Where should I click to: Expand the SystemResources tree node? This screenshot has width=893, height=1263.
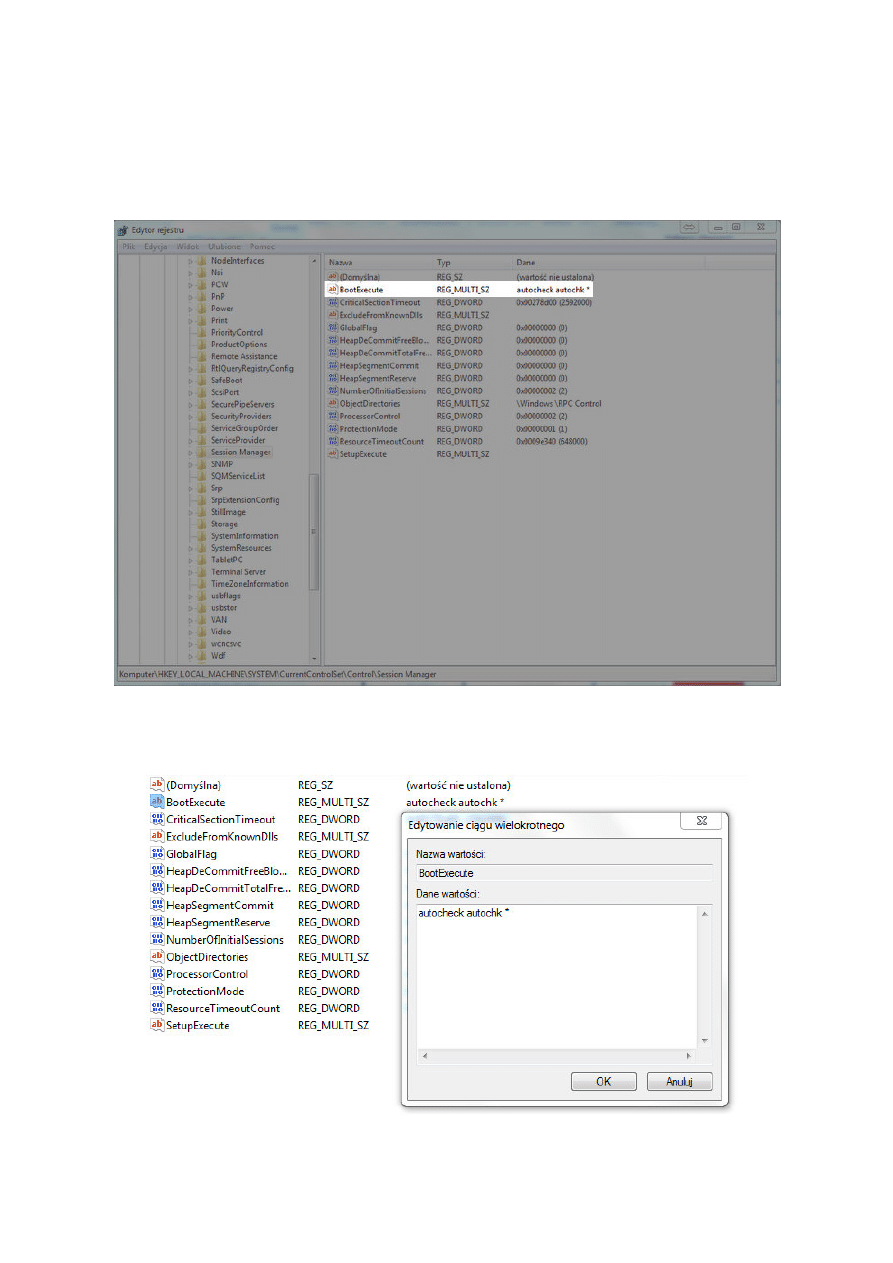pyautogui.click(x=190, y=548)
